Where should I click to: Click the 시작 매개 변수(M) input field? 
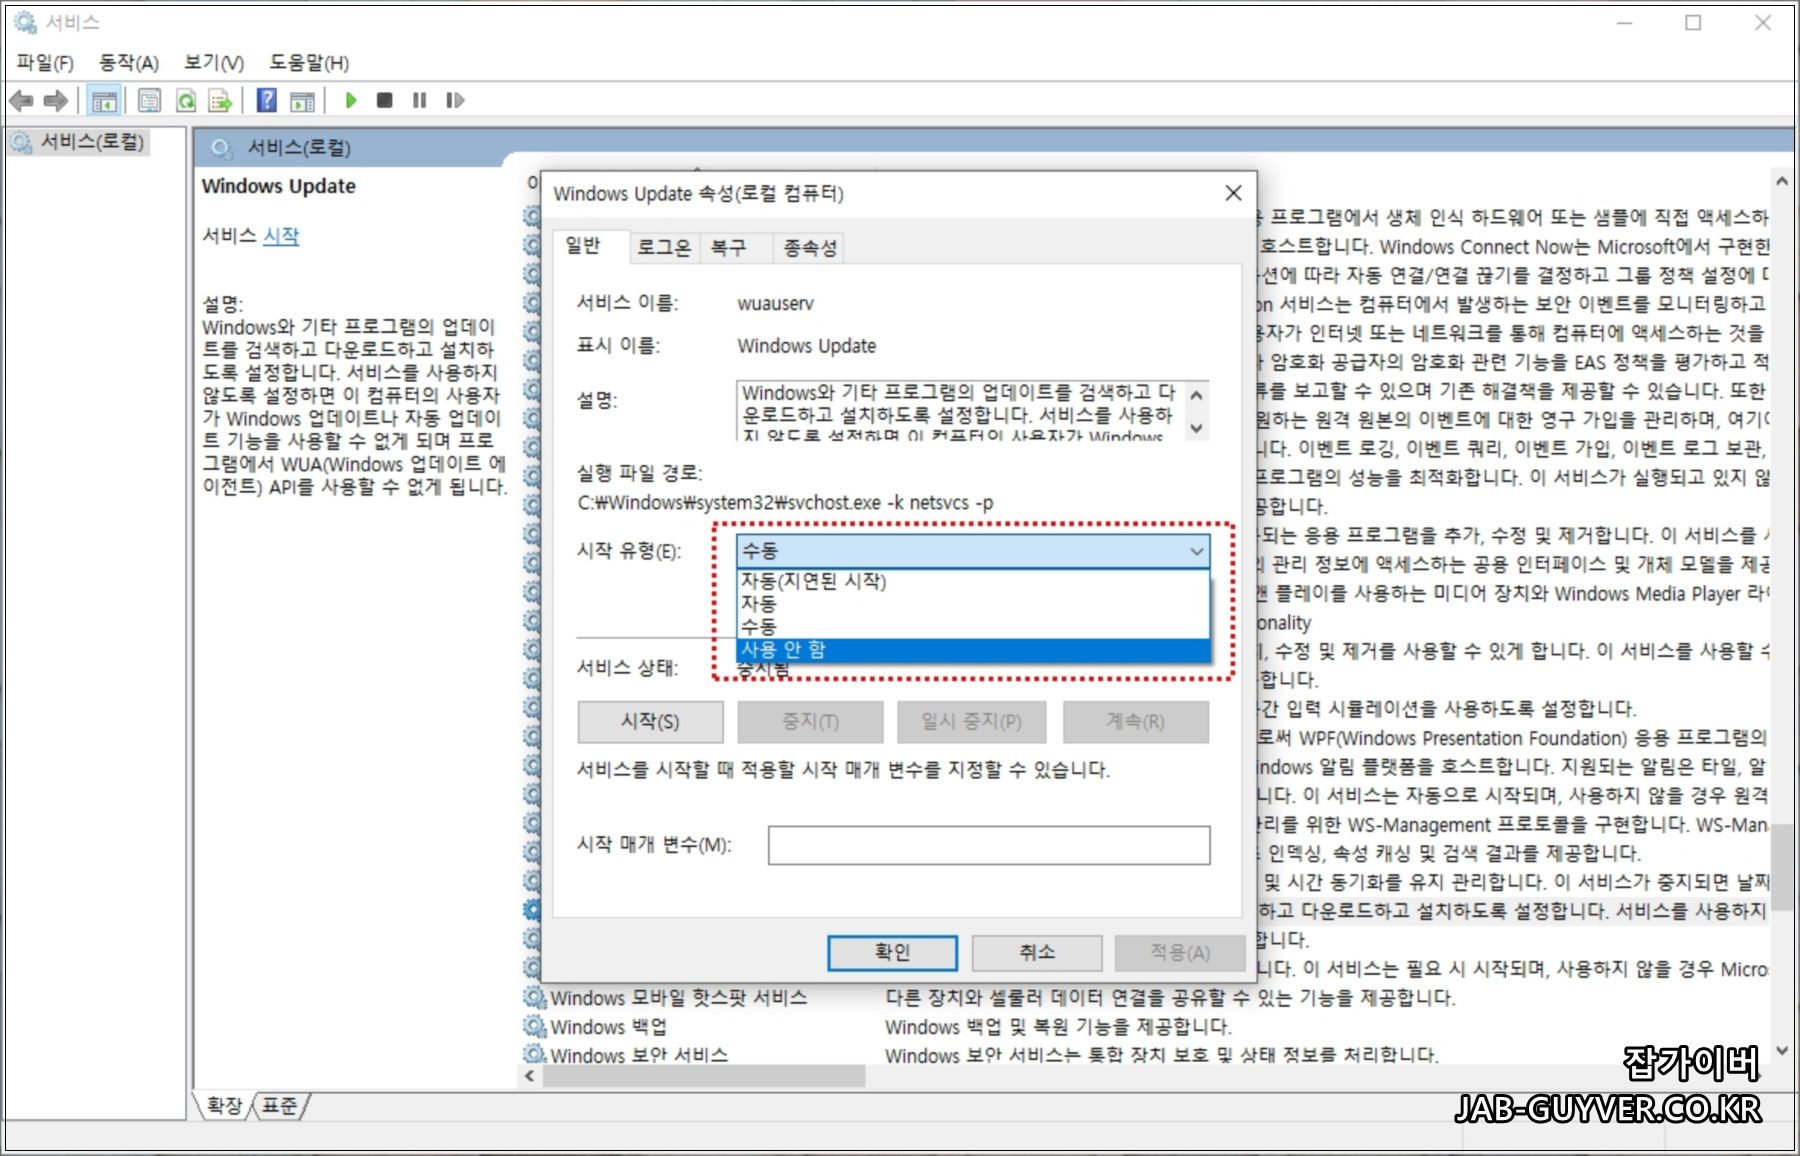tap(989, 845)
